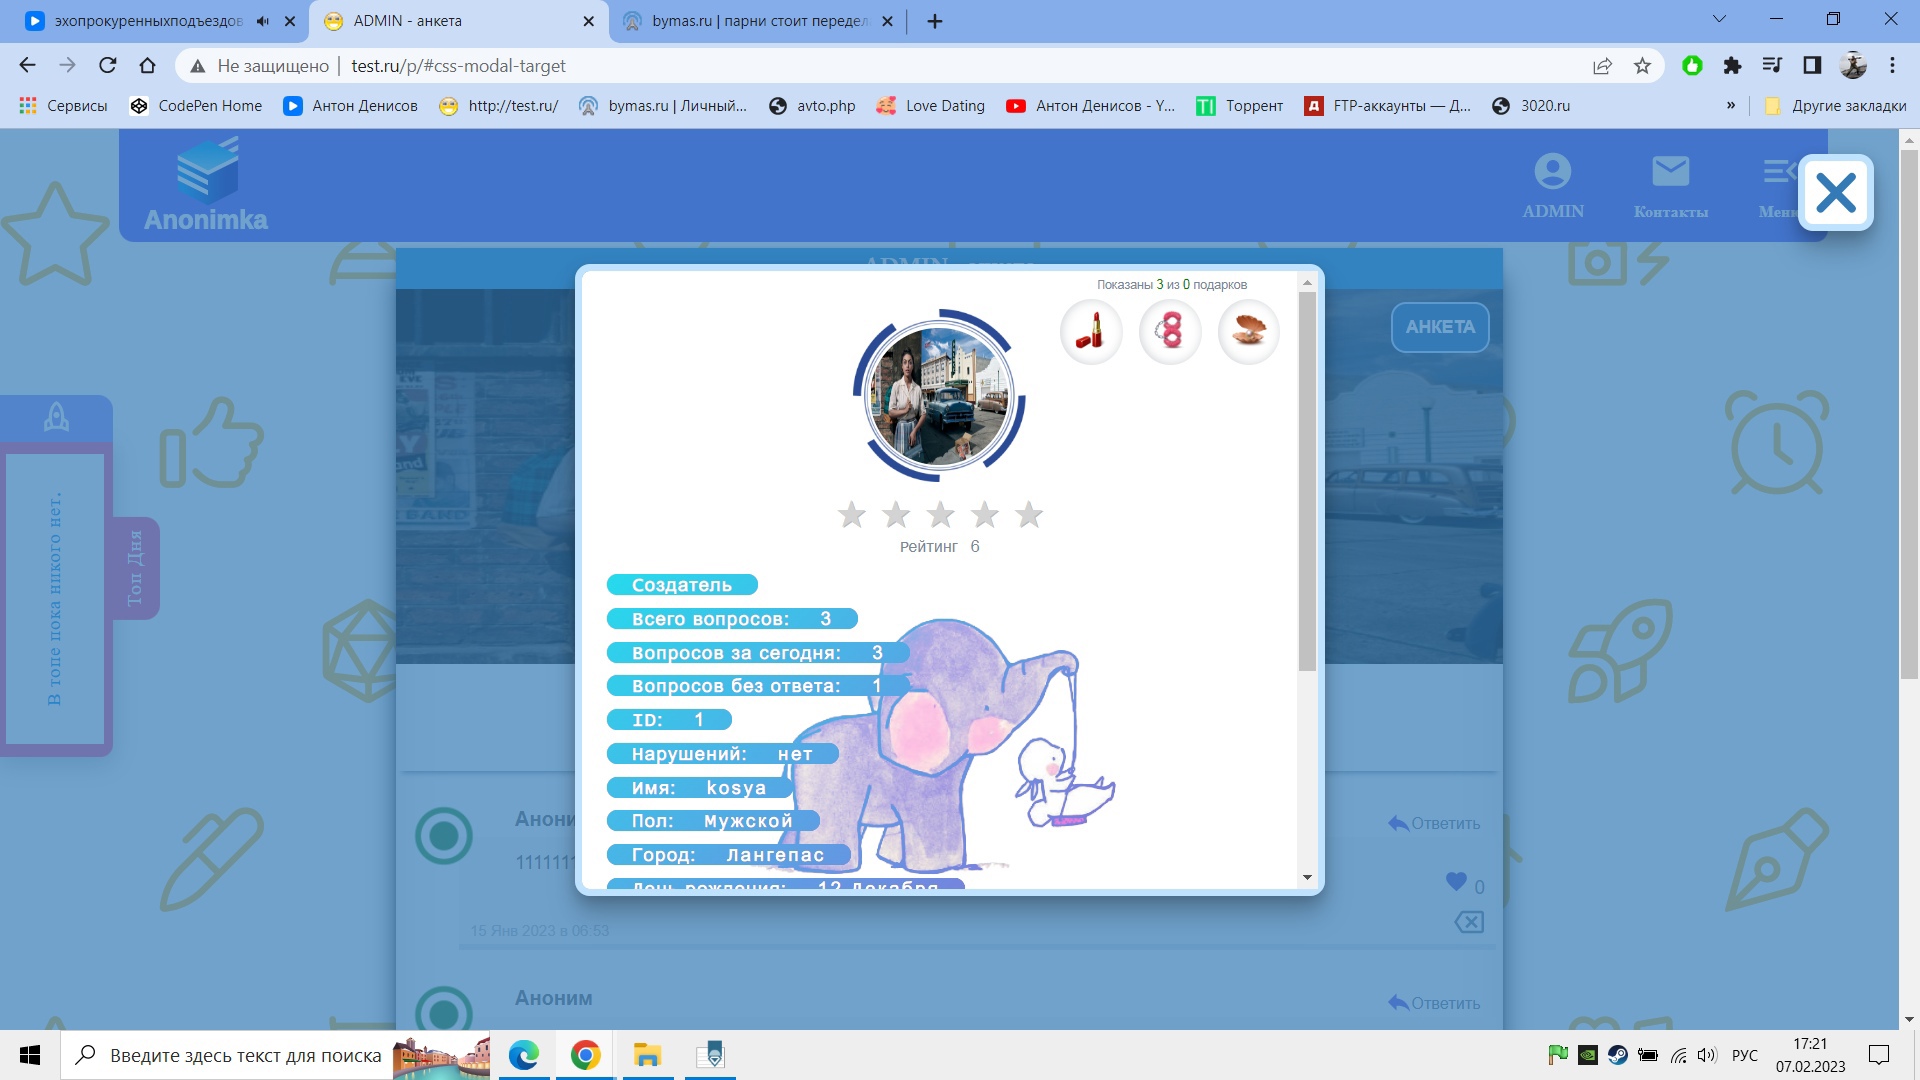
Task: Click the rocket icon on left sidebar tab
Action: [56, 417]
